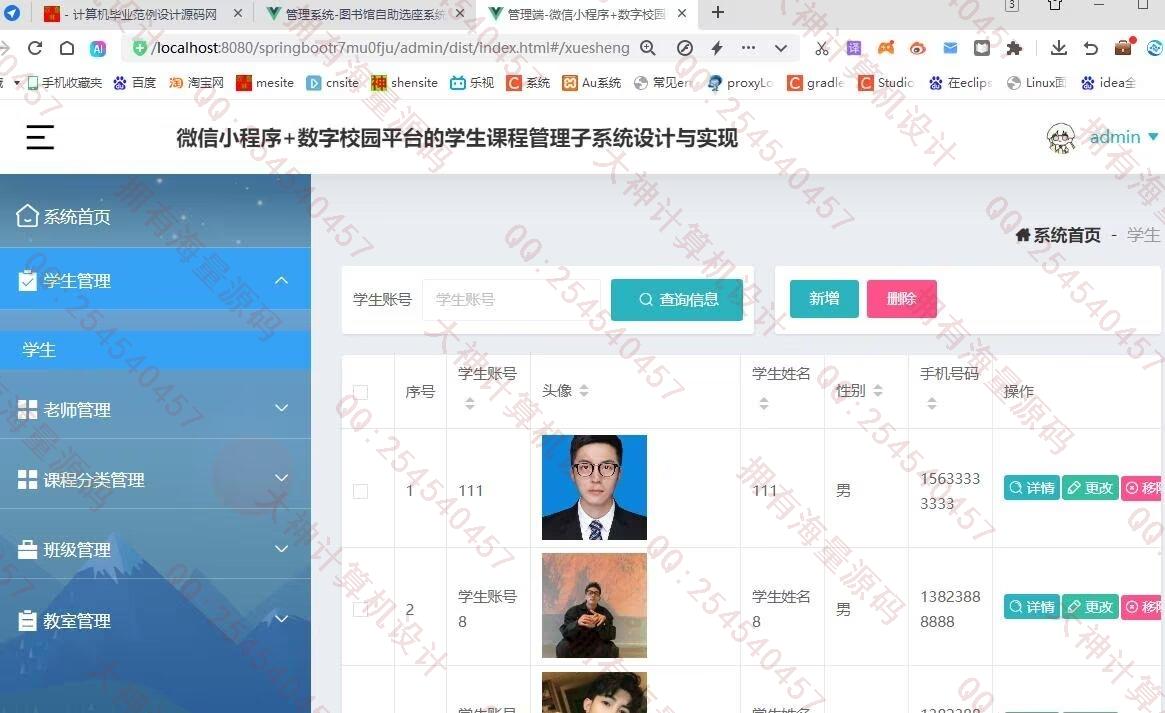The width and height of the screenshot is (1165, 713).
Task: Click the game controller extension icon
Action: (x=886, y=48)
